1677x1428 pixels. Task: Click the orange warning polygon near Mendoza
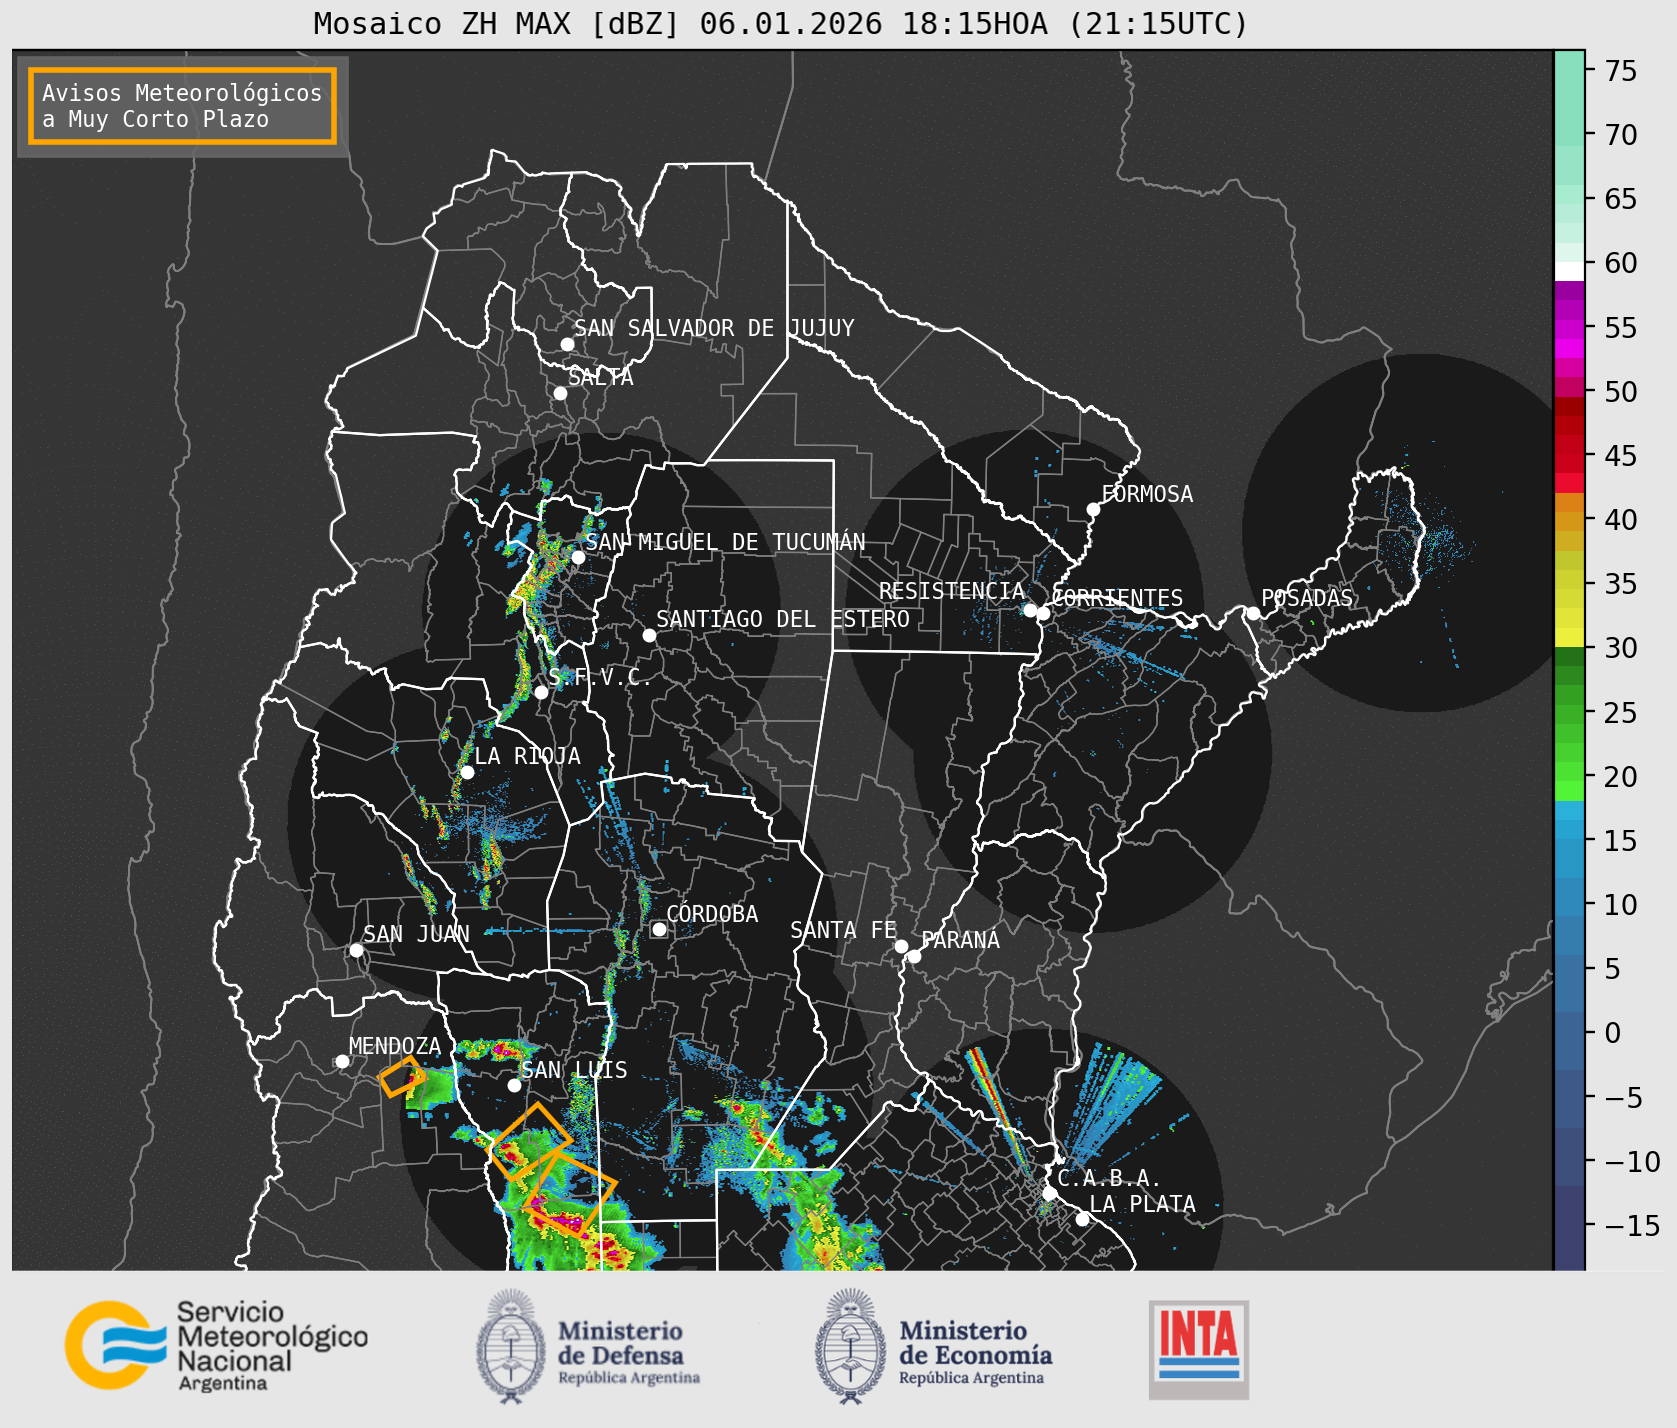(x=402, y=1076)
